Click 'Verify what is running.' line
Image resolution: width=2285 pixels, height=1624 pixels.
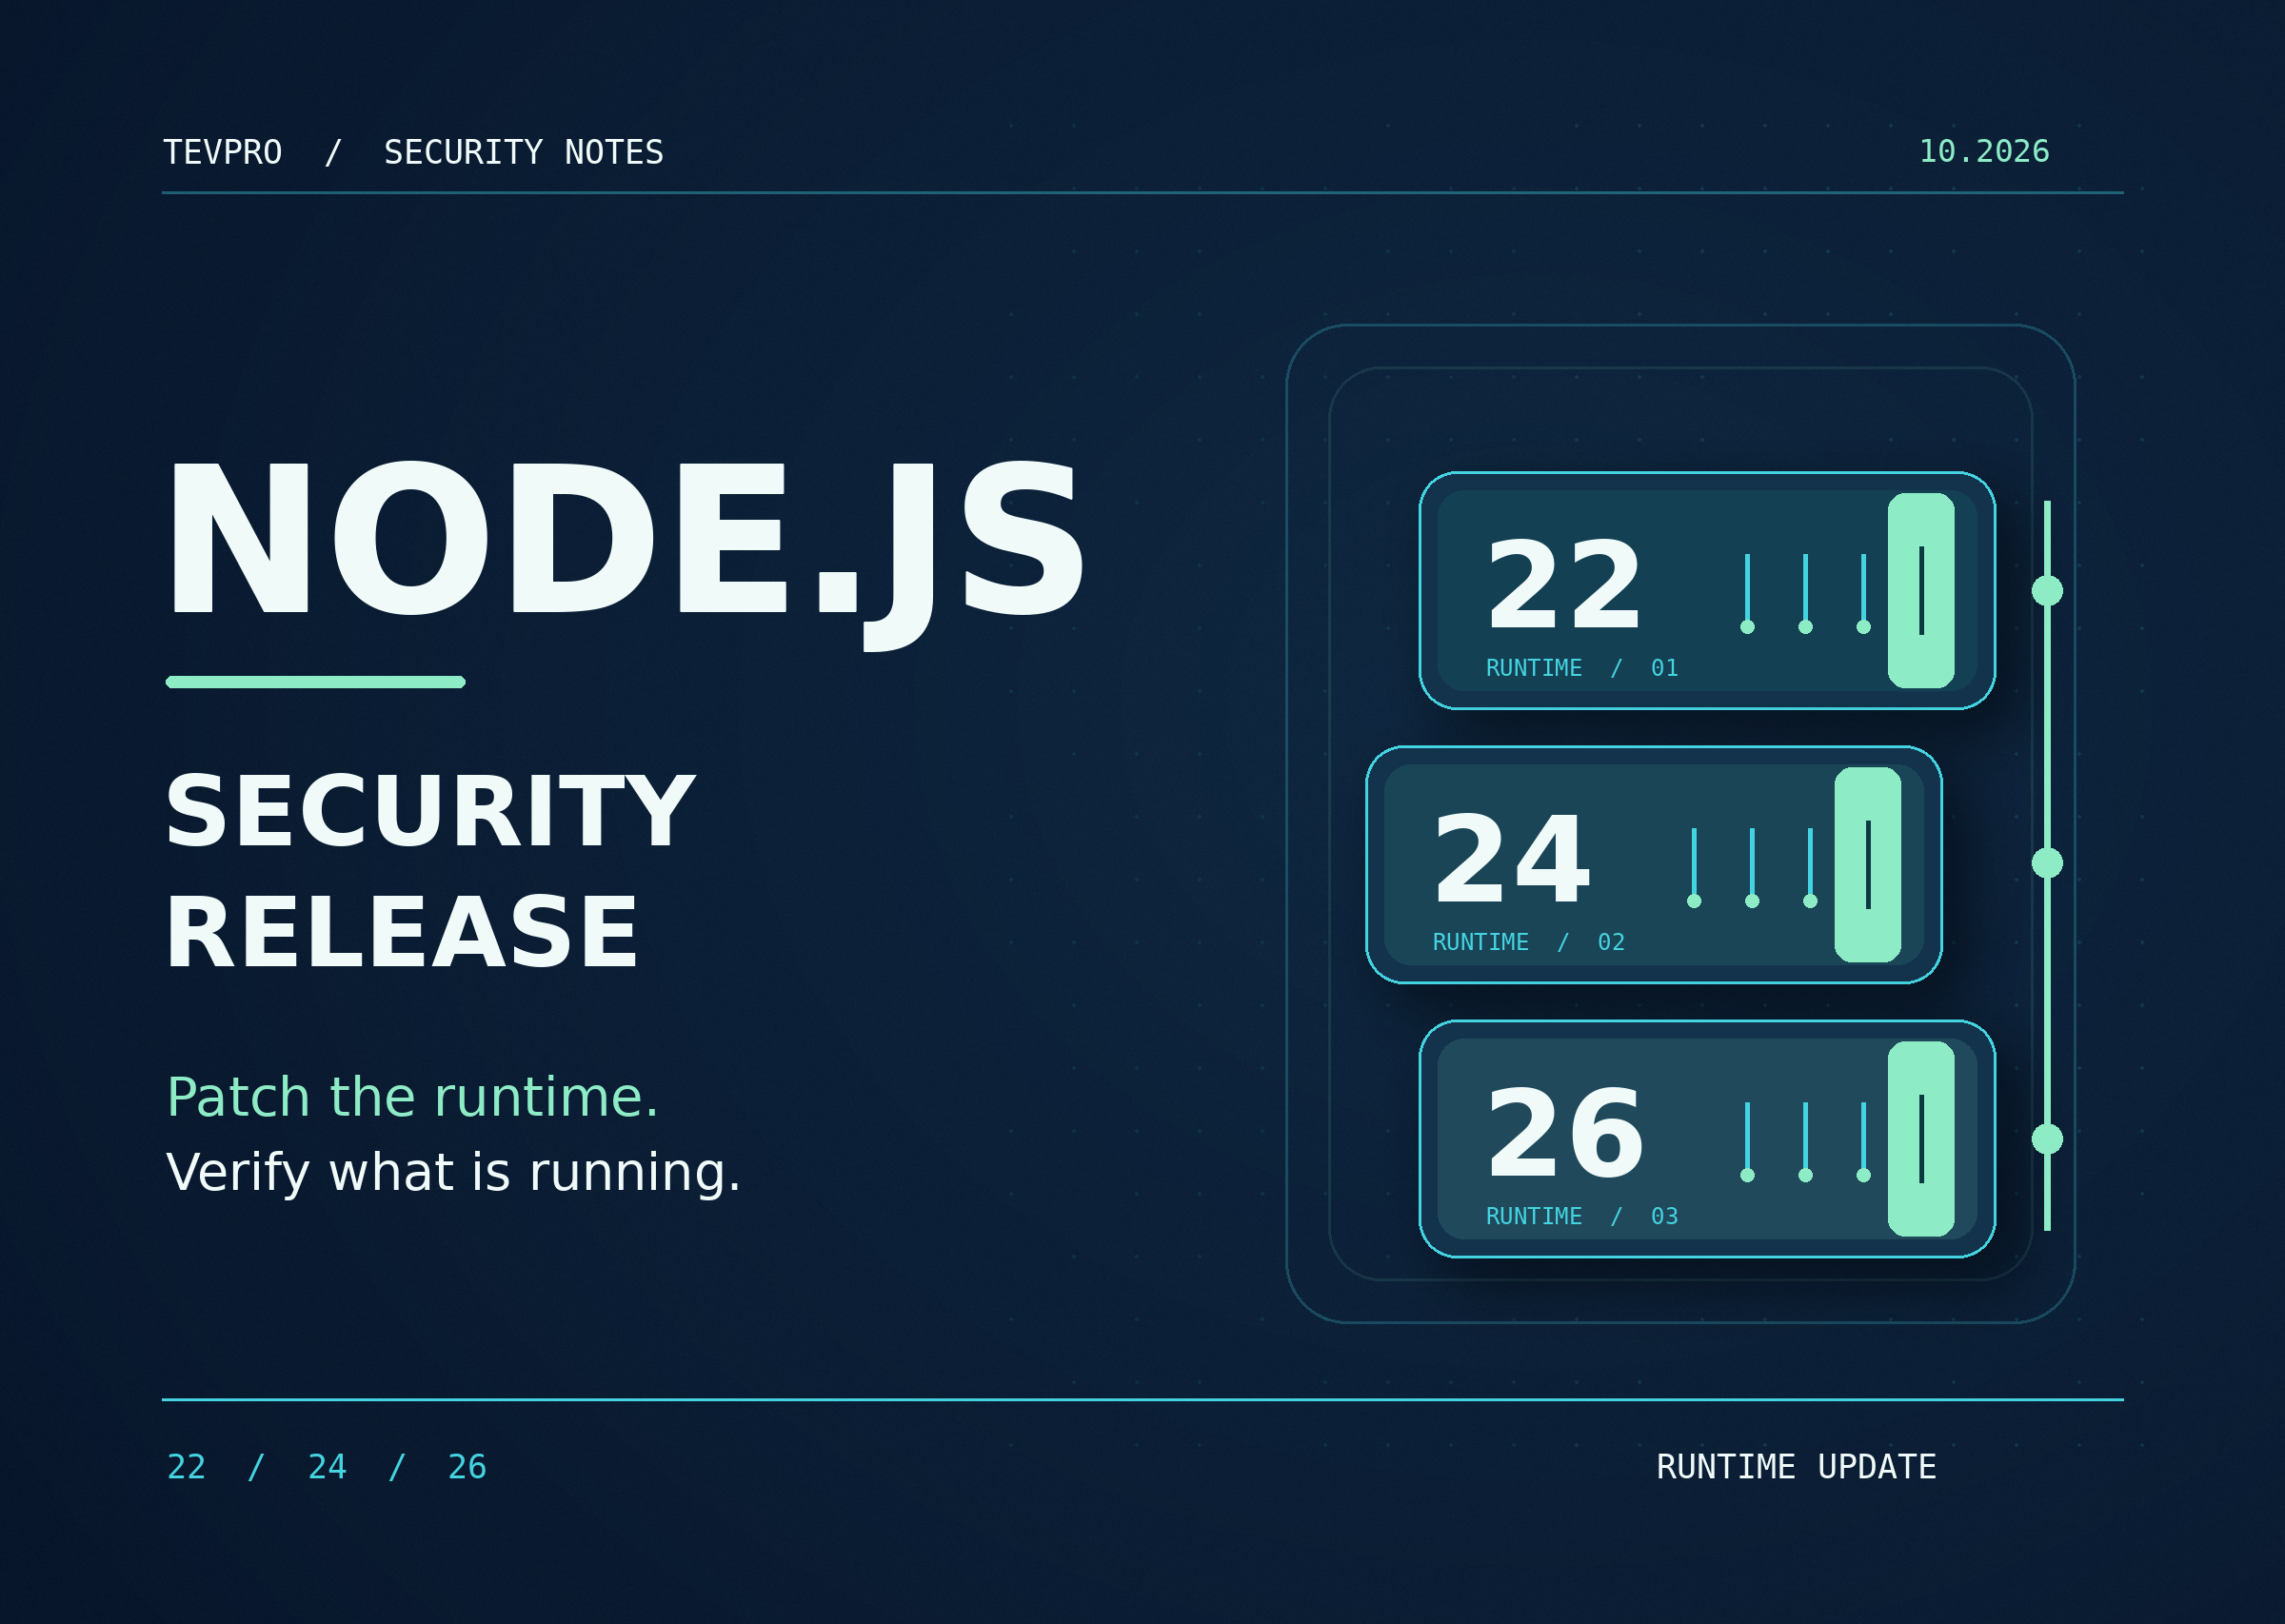(x=453, y=1172)
